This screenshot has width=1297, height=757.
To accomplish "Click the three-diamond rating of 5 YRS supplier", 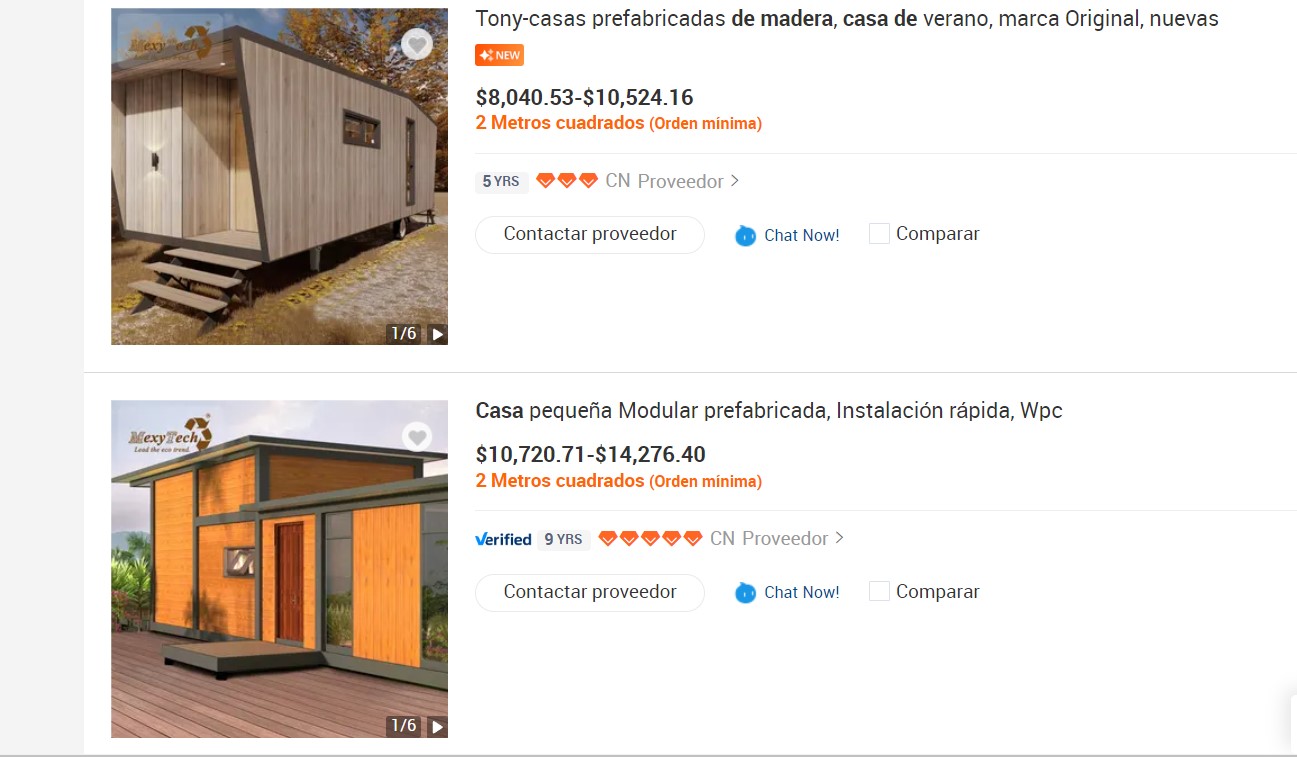I will point(567,181).
